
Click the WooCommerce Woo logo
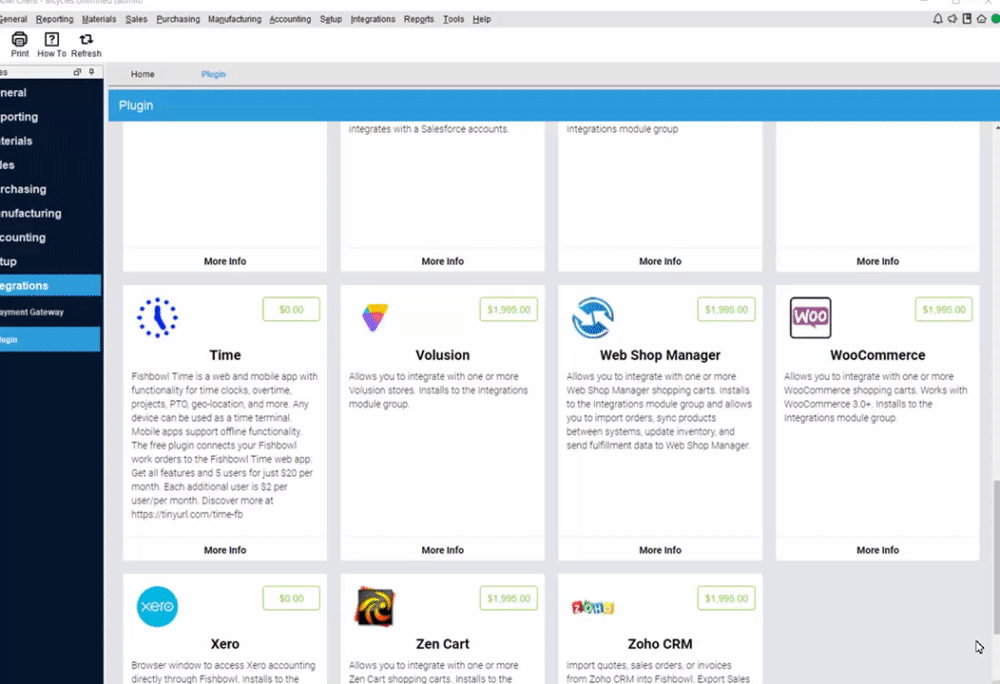tap(810, 317)
